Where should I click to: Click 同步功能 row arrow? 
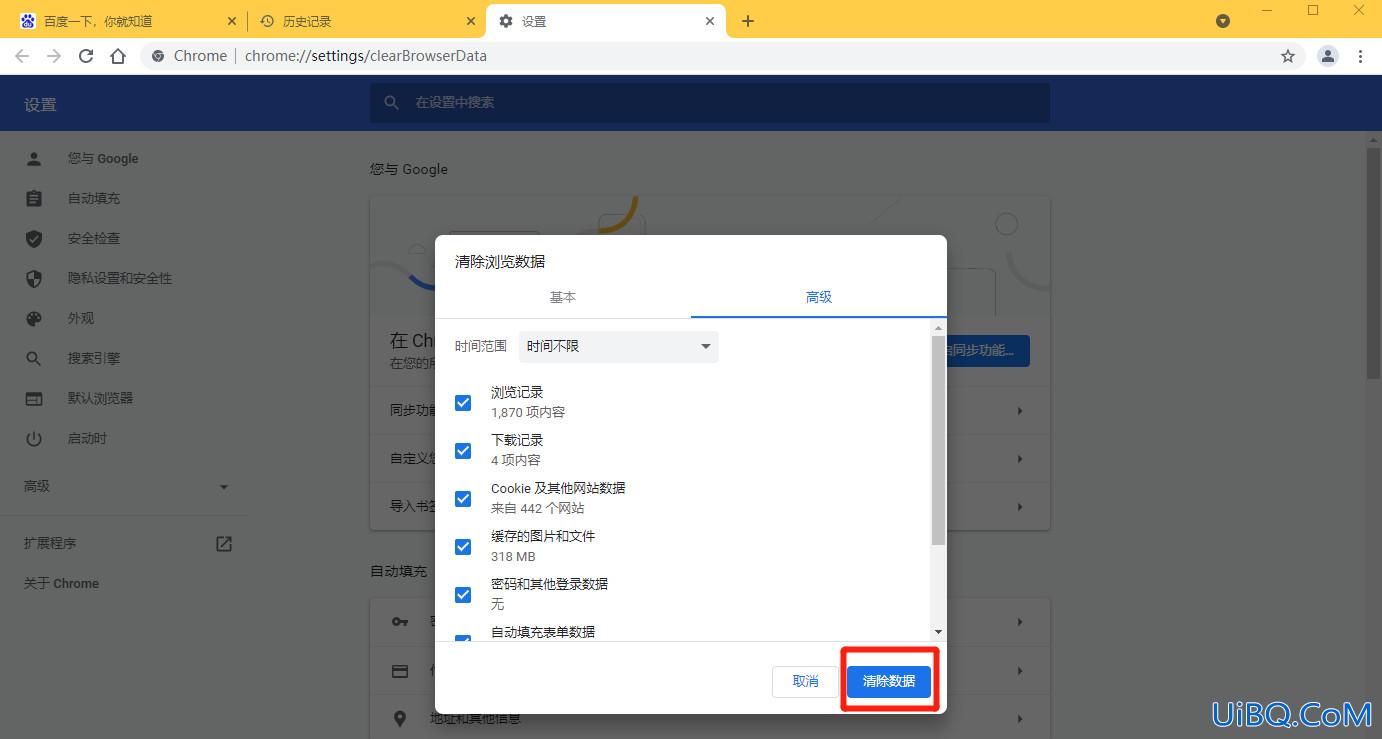(x=1020, y=411)
